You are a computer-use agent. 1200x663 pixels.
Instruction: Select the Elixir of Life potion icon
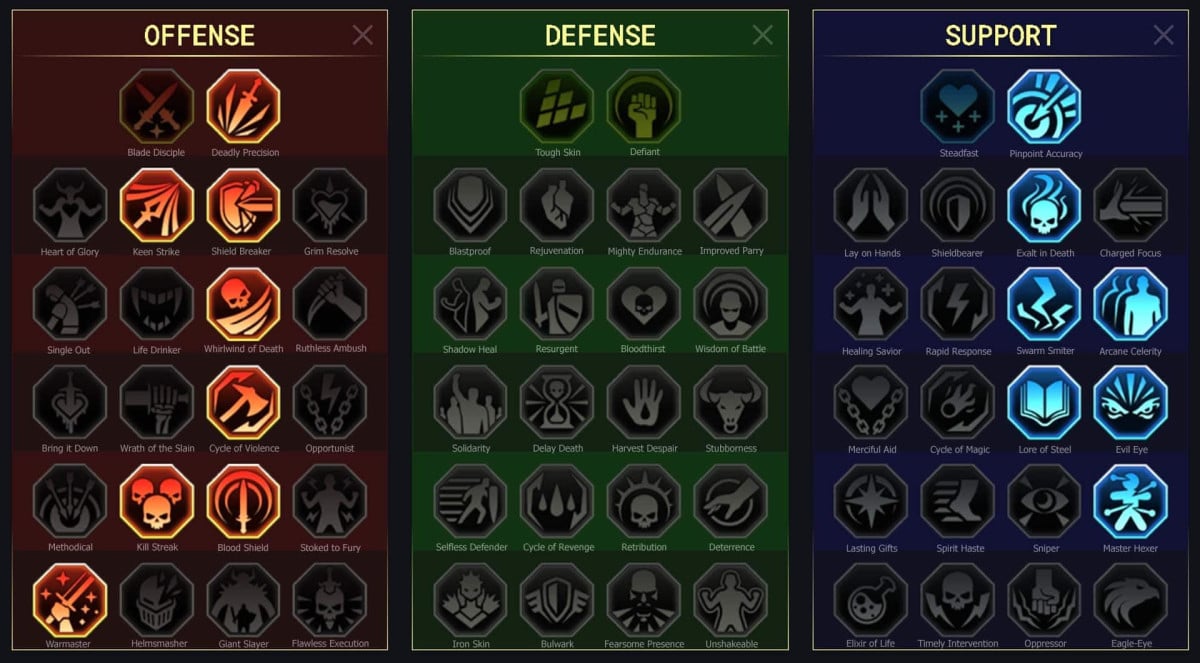click(871, 599)
